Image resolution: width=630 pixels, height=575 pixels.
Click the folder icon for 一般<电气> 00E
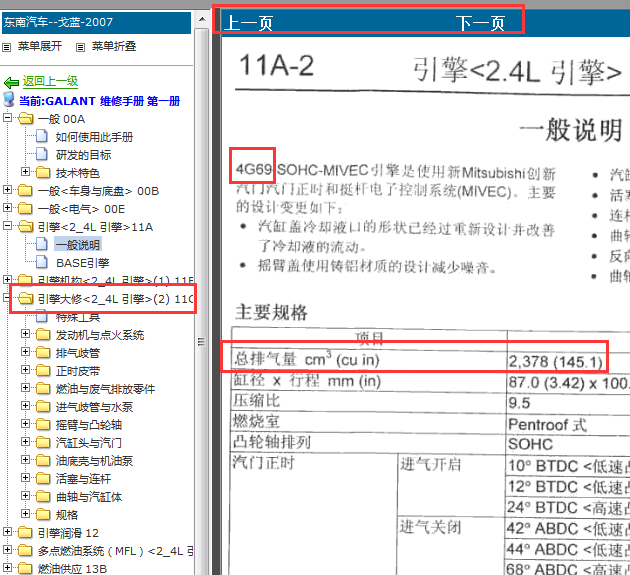click(x=25, y=209)
